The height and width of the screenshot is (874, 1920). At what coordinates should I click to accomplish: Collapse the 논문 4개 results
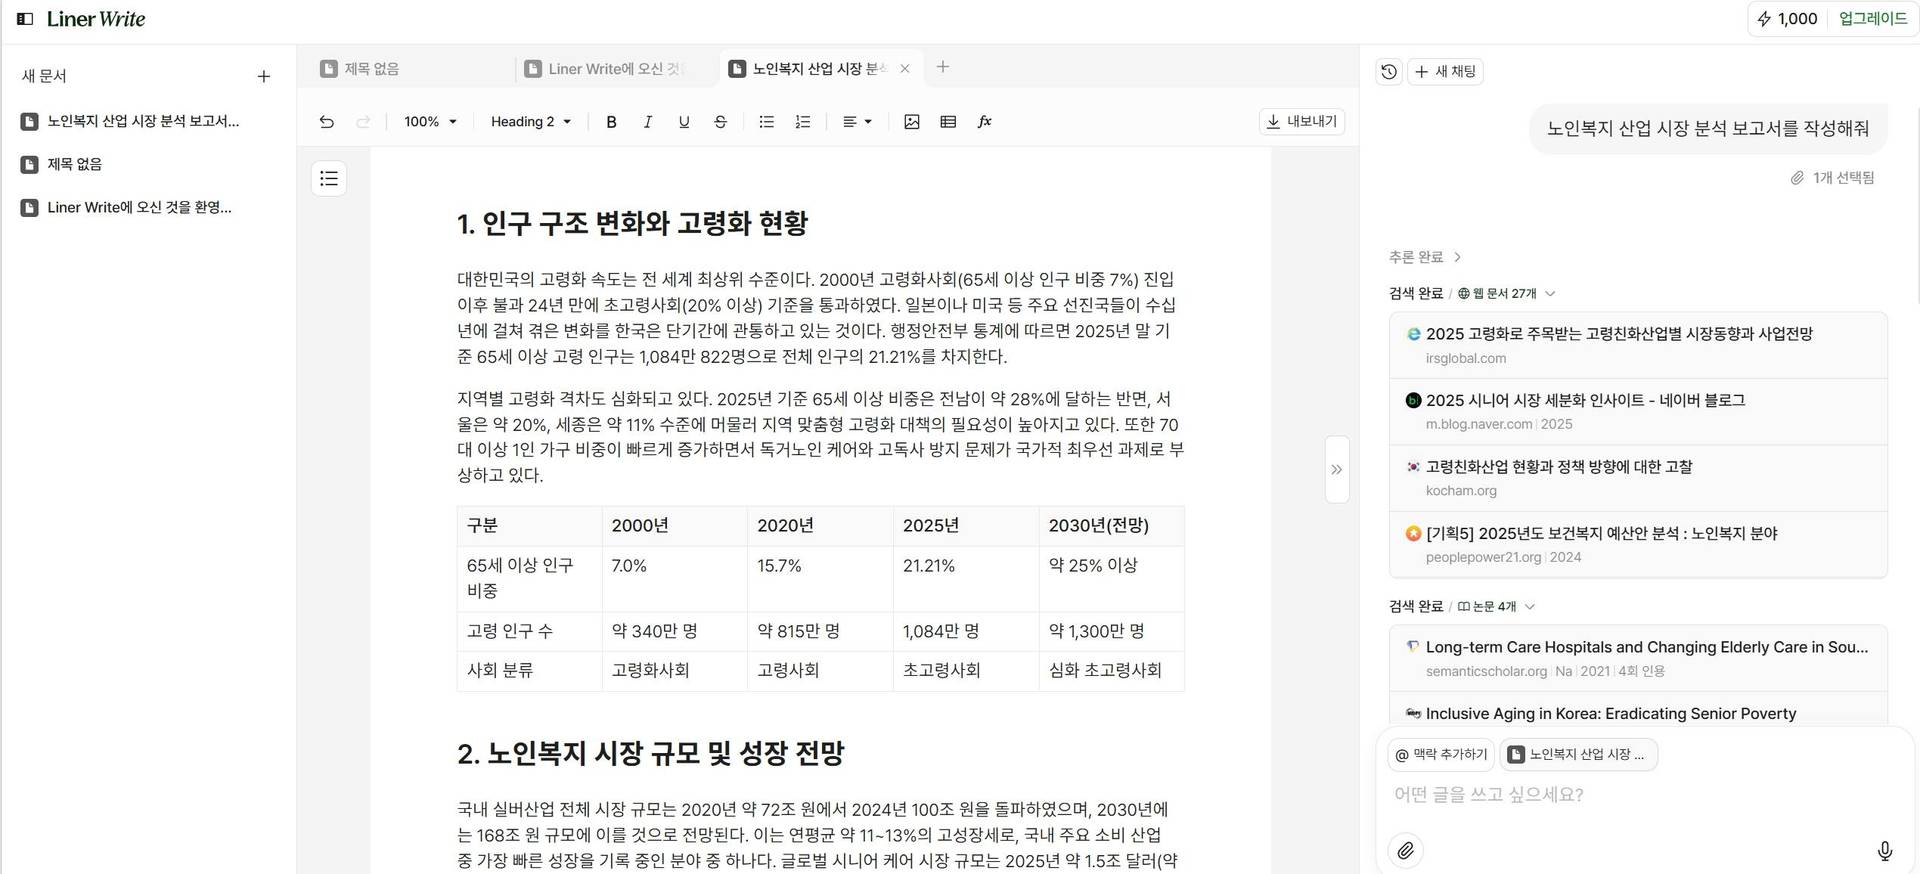pos(1496,607)
